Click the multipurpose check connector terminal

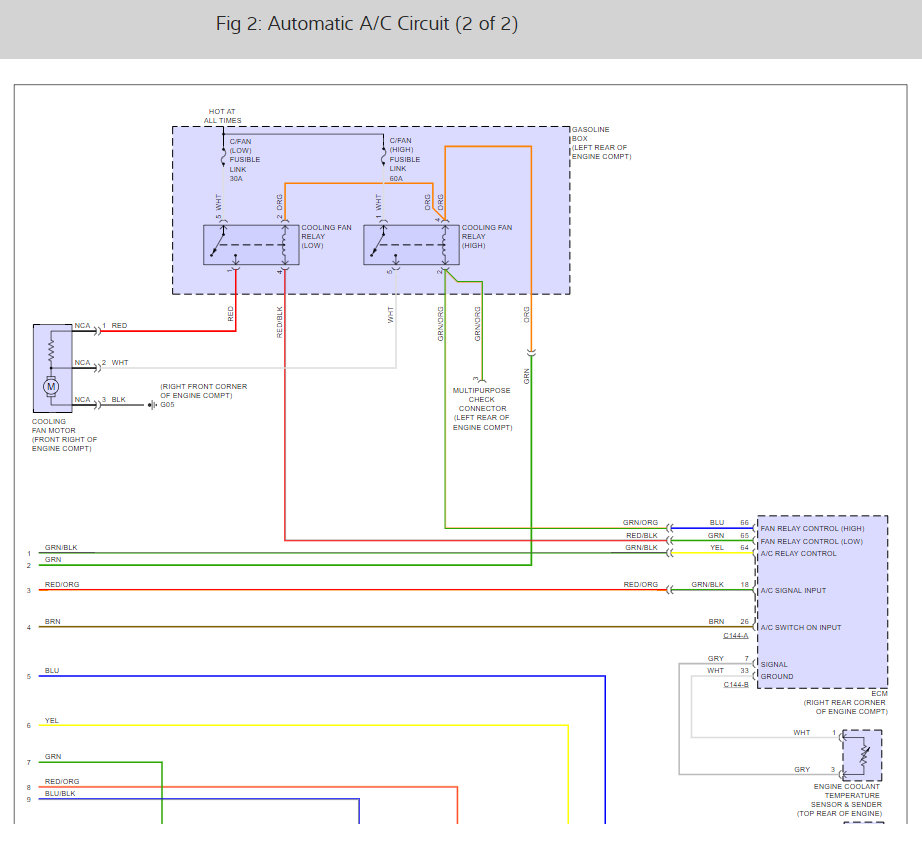tap(482, 381)
